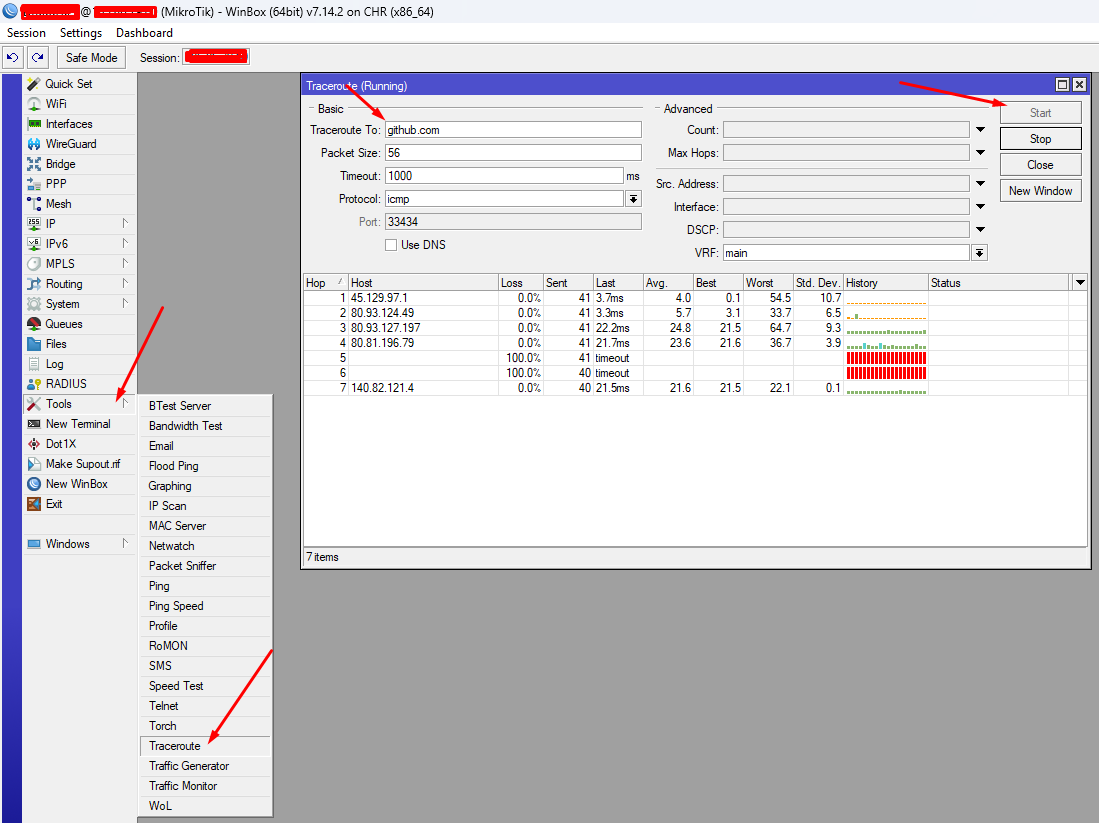Click the Undo arrow icon in toolbar
Image resolution: width=1099 pixels, height=823 pixels.
point(13,57)
